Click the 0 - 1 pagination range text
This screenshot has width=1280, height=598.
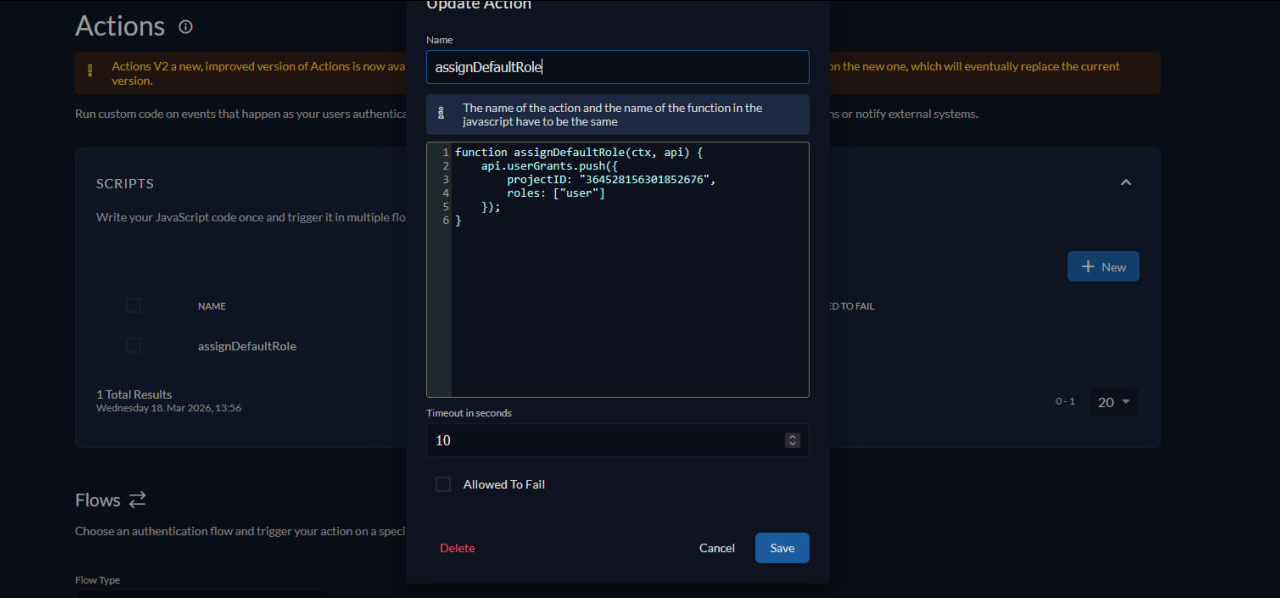click(1065, 402)
